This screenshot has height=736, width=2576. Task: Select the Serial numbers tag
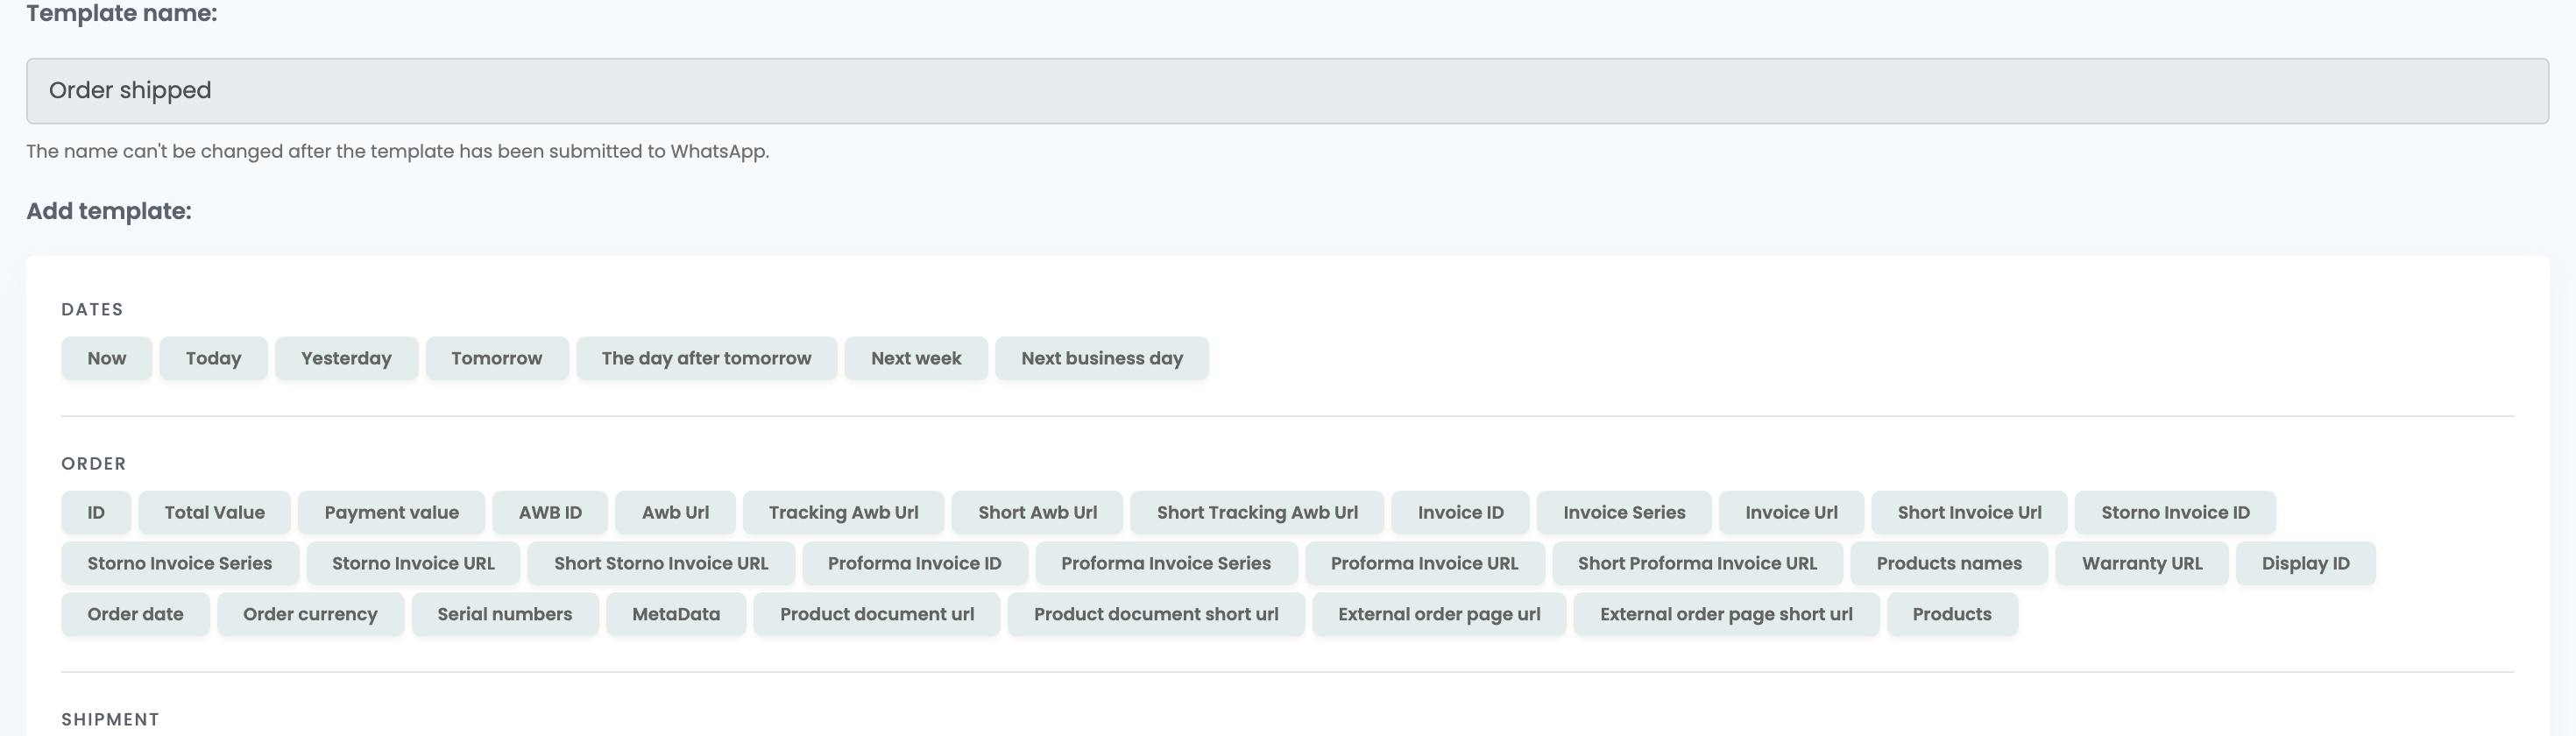point(505,614)
